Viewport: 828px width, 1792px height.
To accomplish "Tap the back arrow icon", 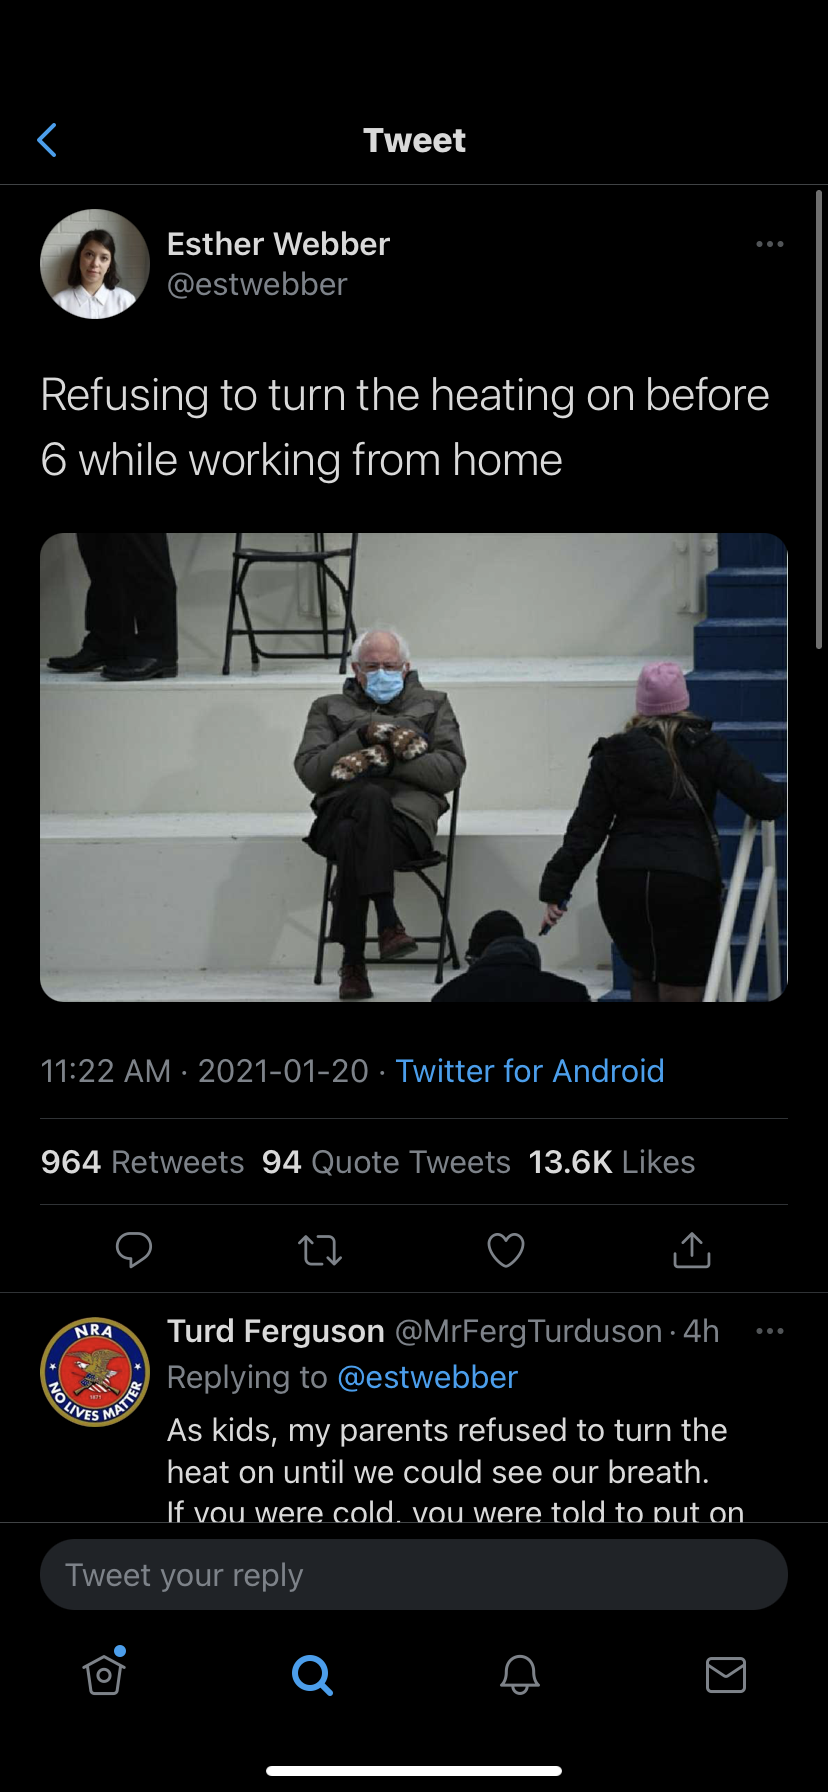I will [47, 140].
